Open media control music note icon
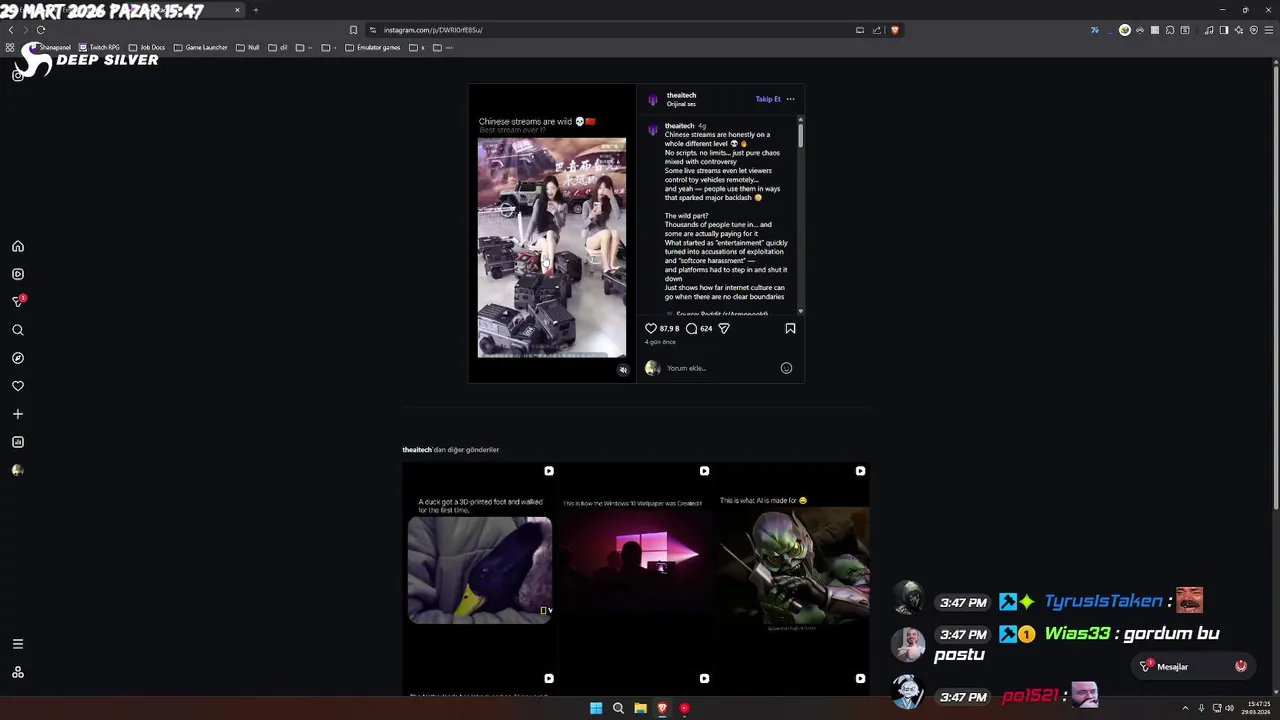The width and height of the screenshot is (1280, 720). [x=1208, y=30]
